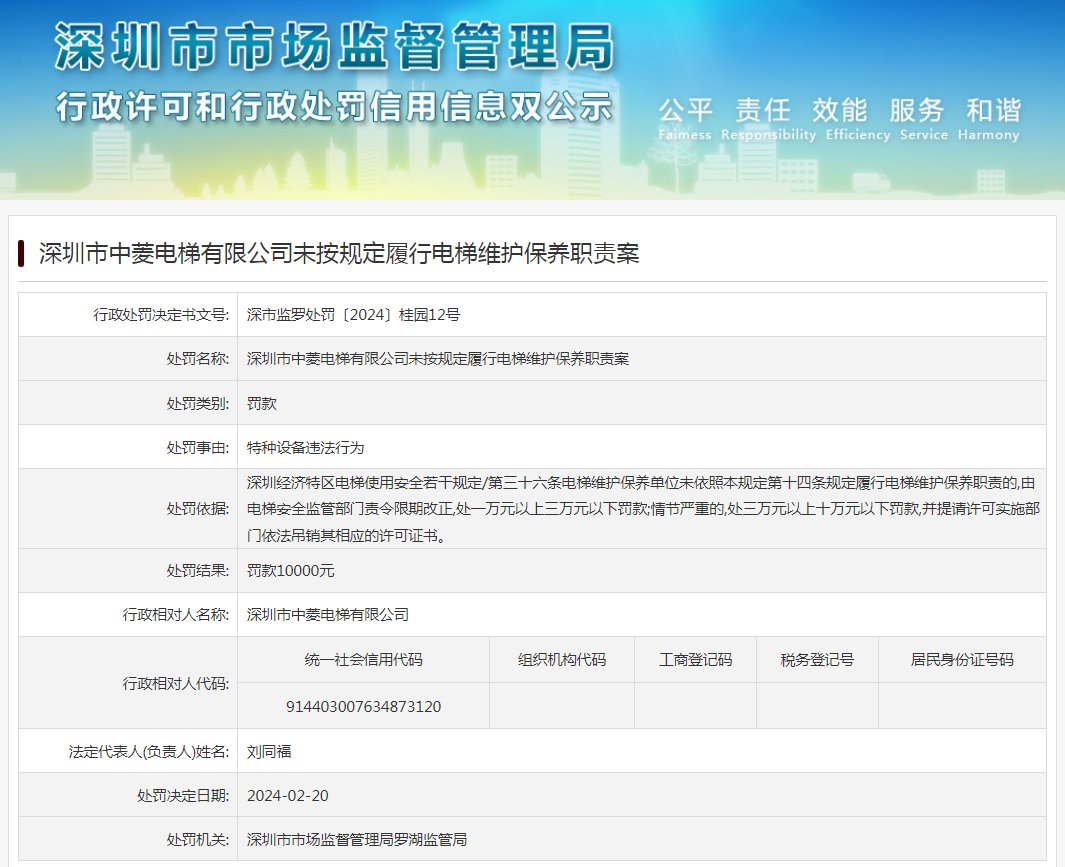Click the 处罚依据 legal basis paragraph
This screenshot has height=867, width=1065.
(642, 508)
